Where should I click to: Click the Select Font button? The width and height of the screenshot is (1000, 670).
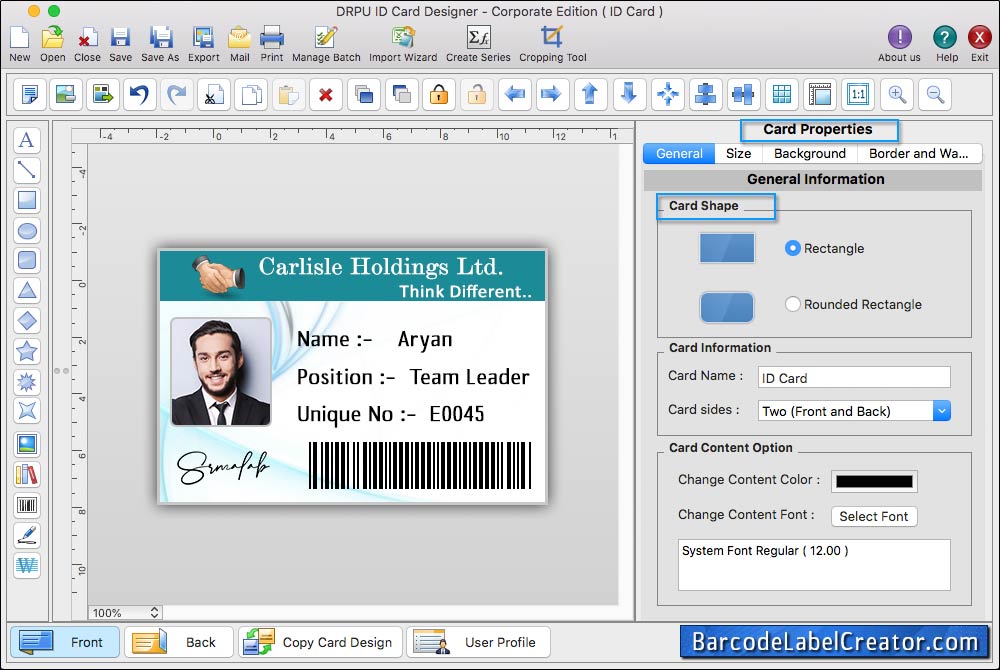874,516
